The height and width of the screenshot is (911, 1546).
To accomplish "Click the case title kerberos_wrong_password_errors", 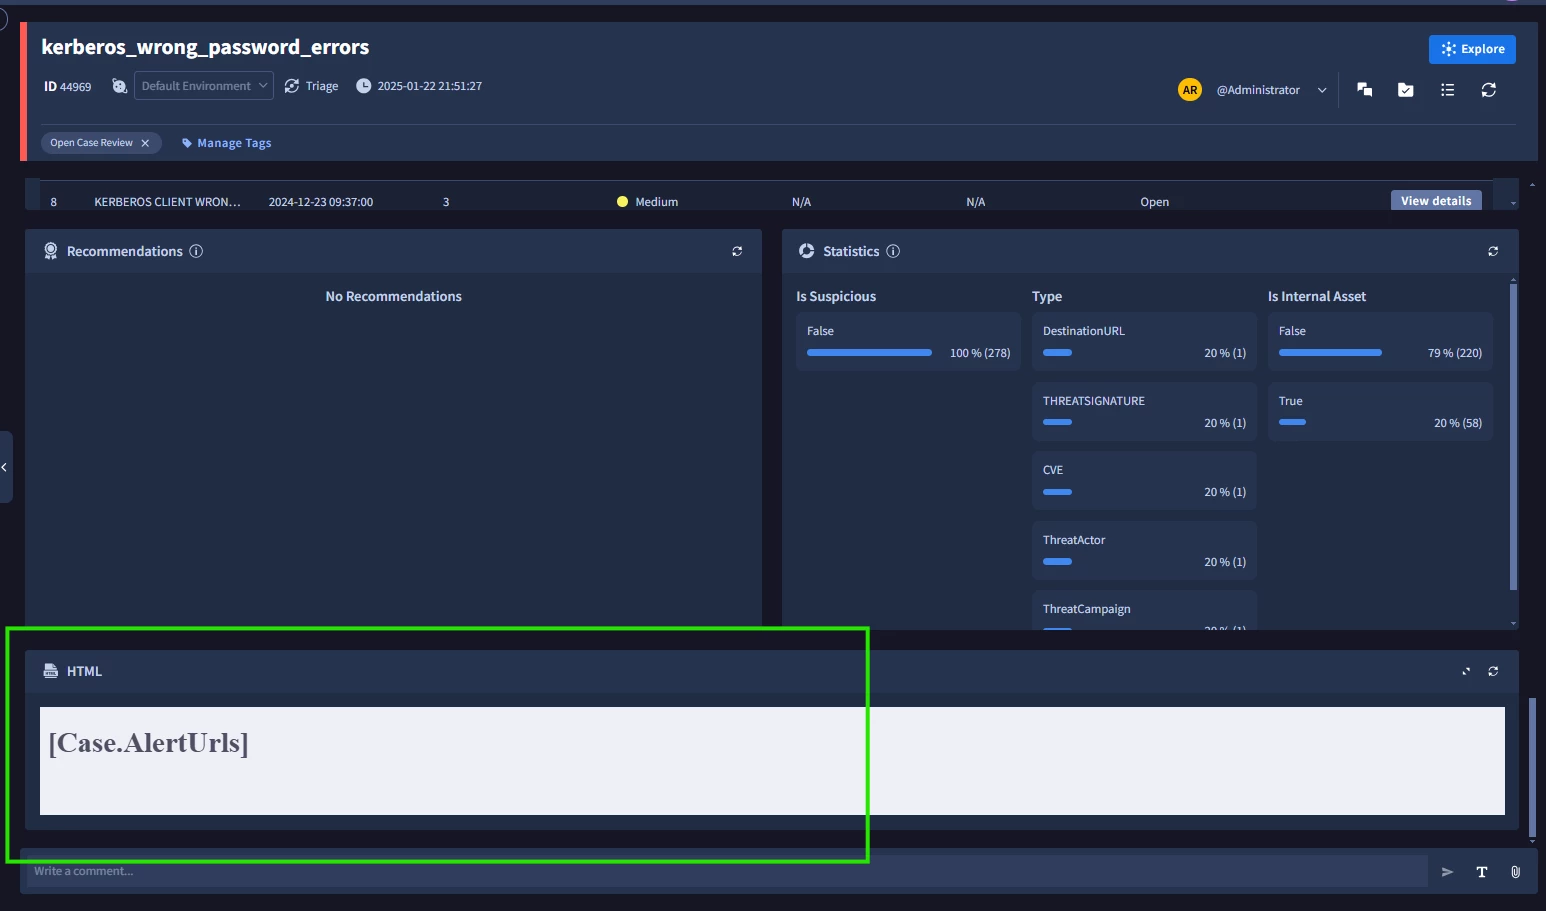I will [205, 47].
